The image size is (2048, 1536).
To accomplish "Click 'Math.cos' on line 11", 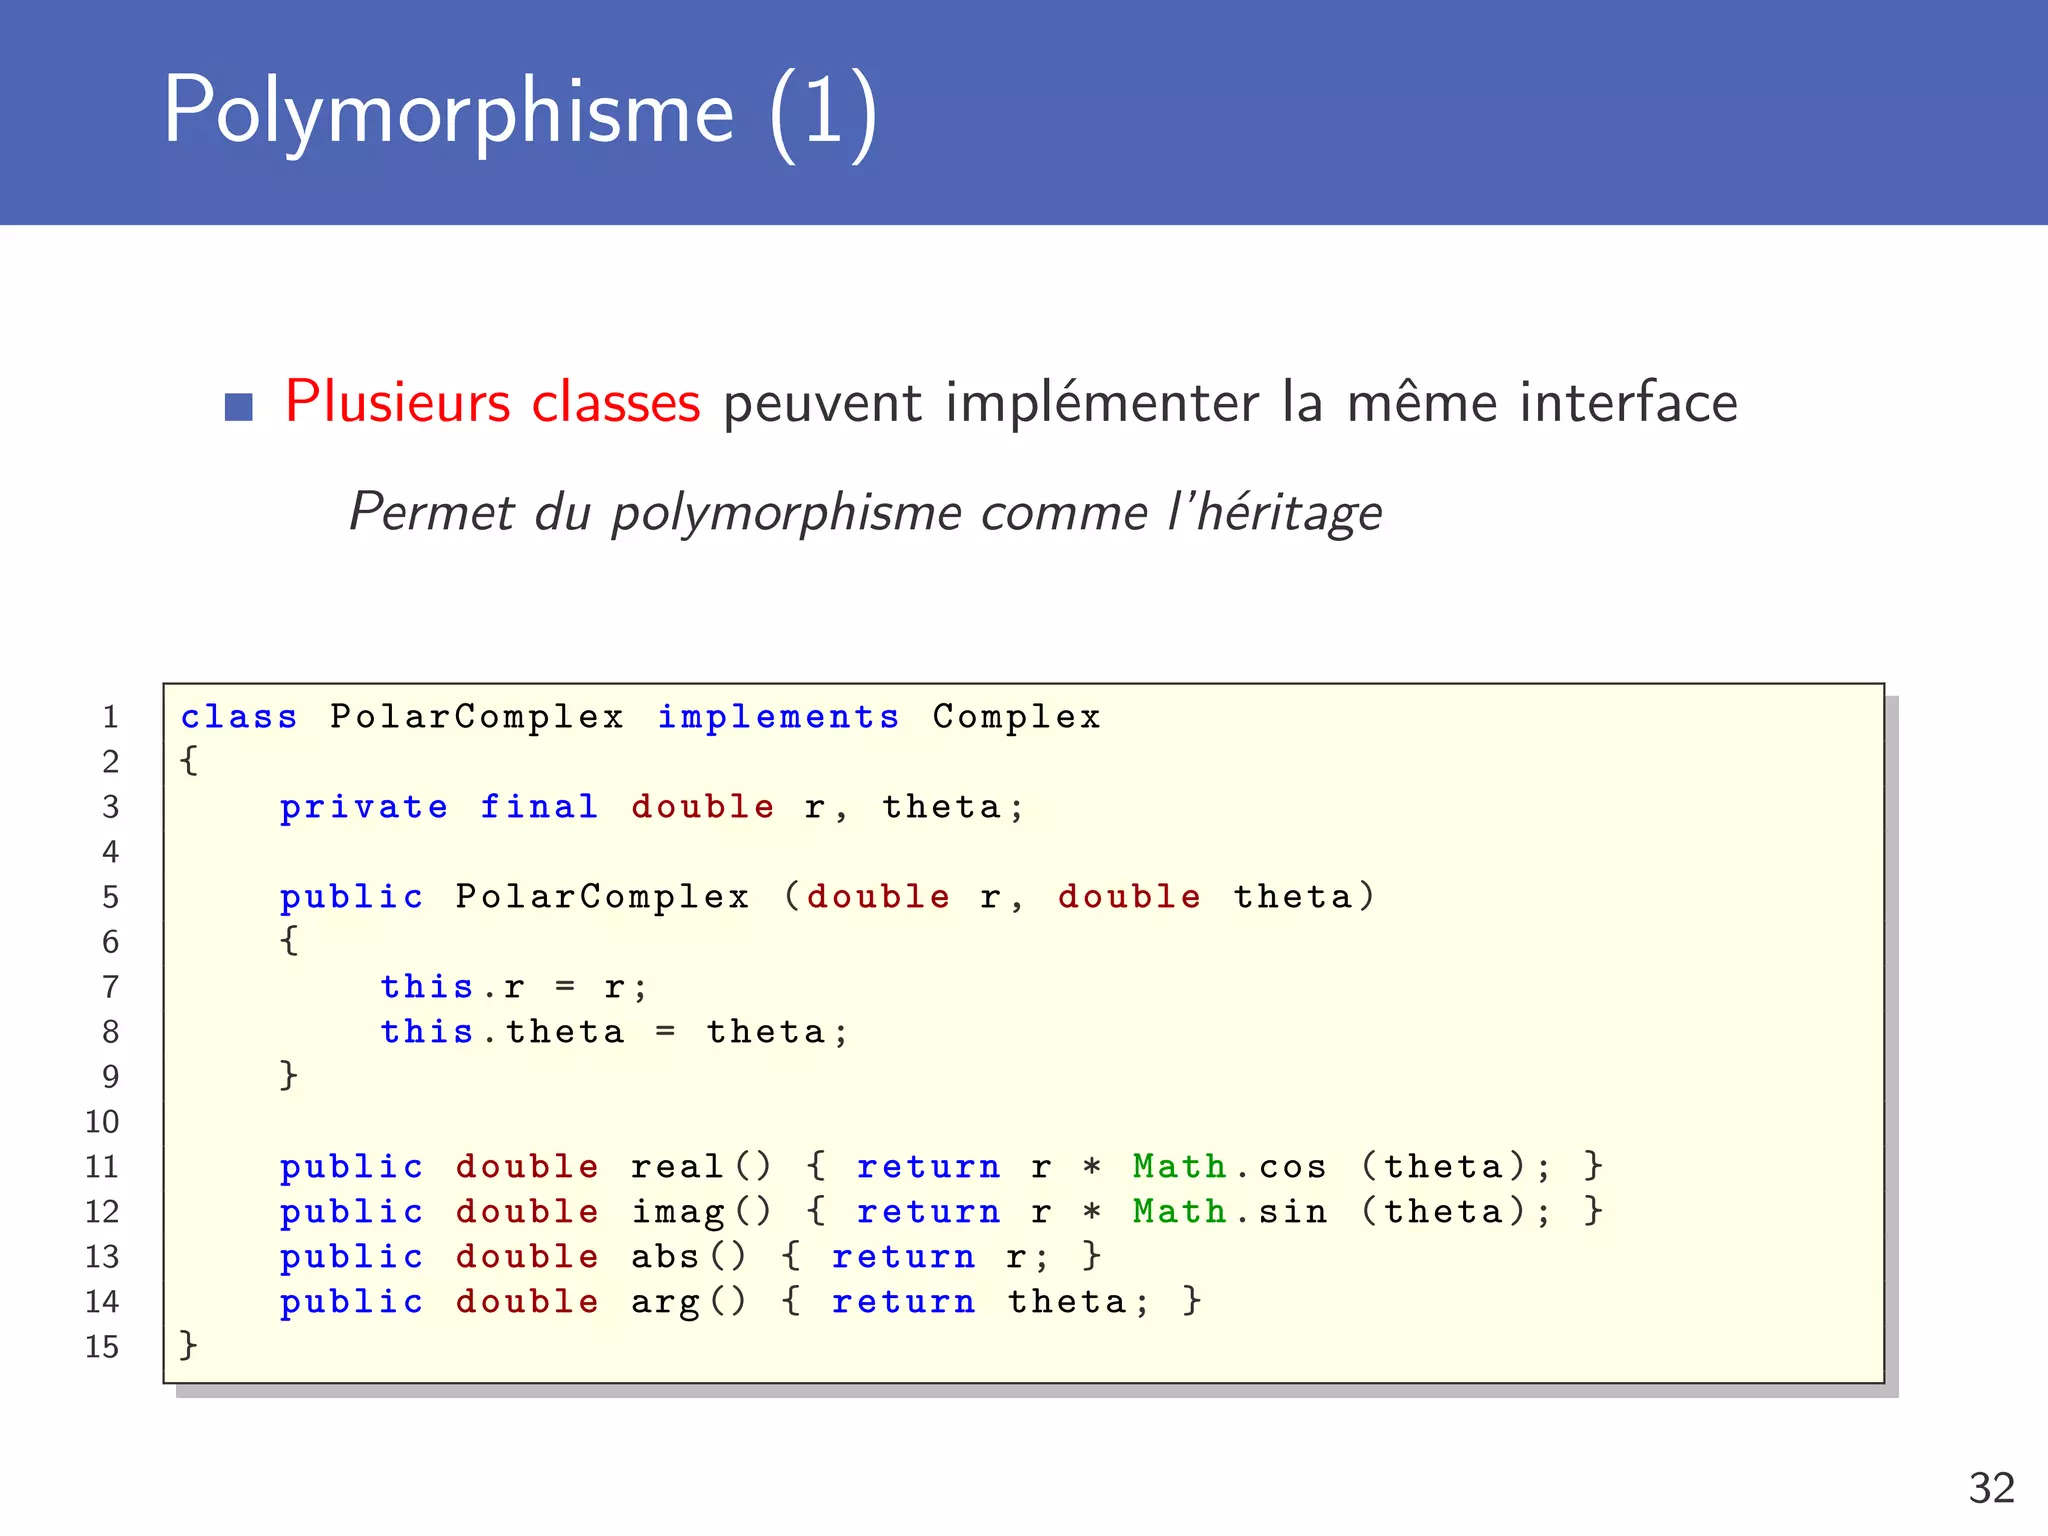I will (1230, 1166).
